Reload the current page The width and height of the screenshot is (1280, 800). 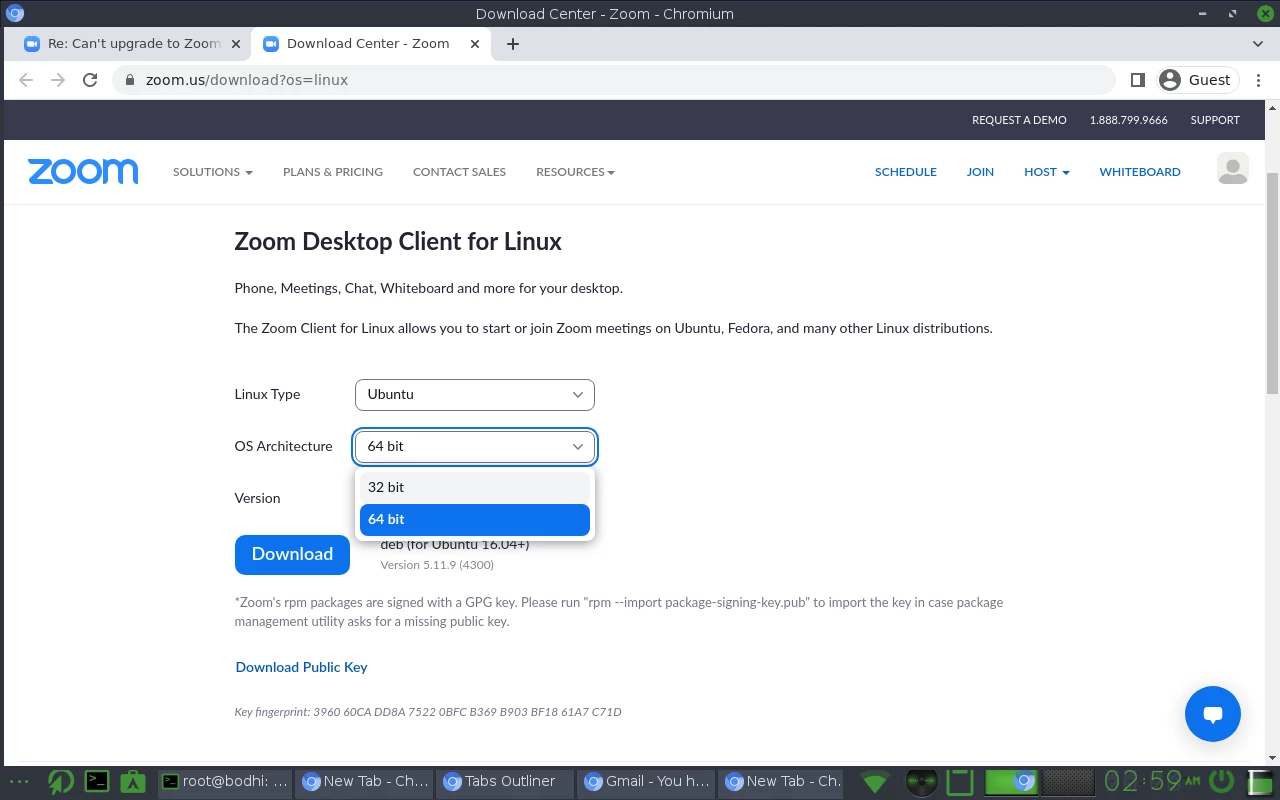(90, 80)
